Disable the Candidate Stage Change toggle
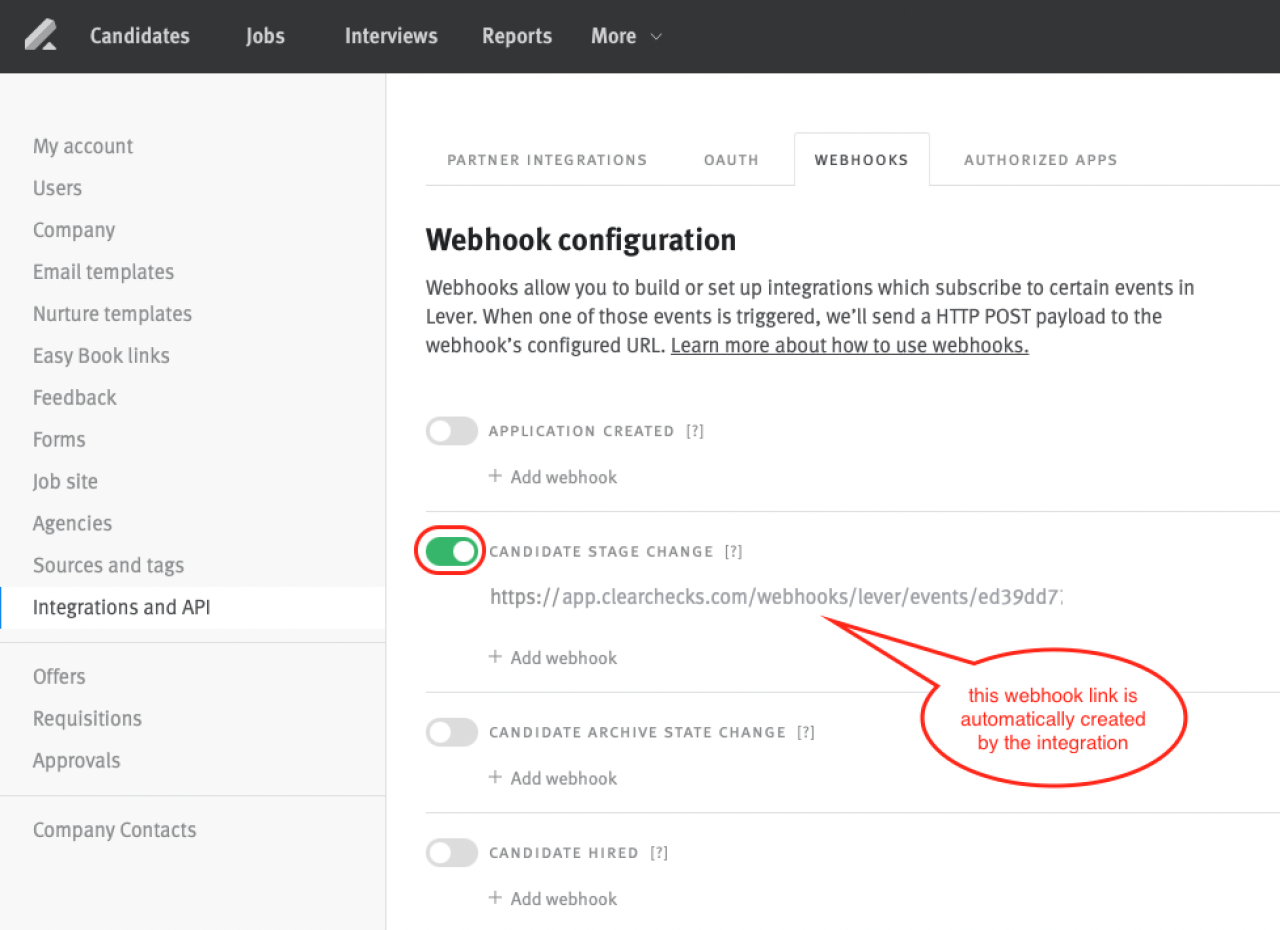 click(452, 552)
